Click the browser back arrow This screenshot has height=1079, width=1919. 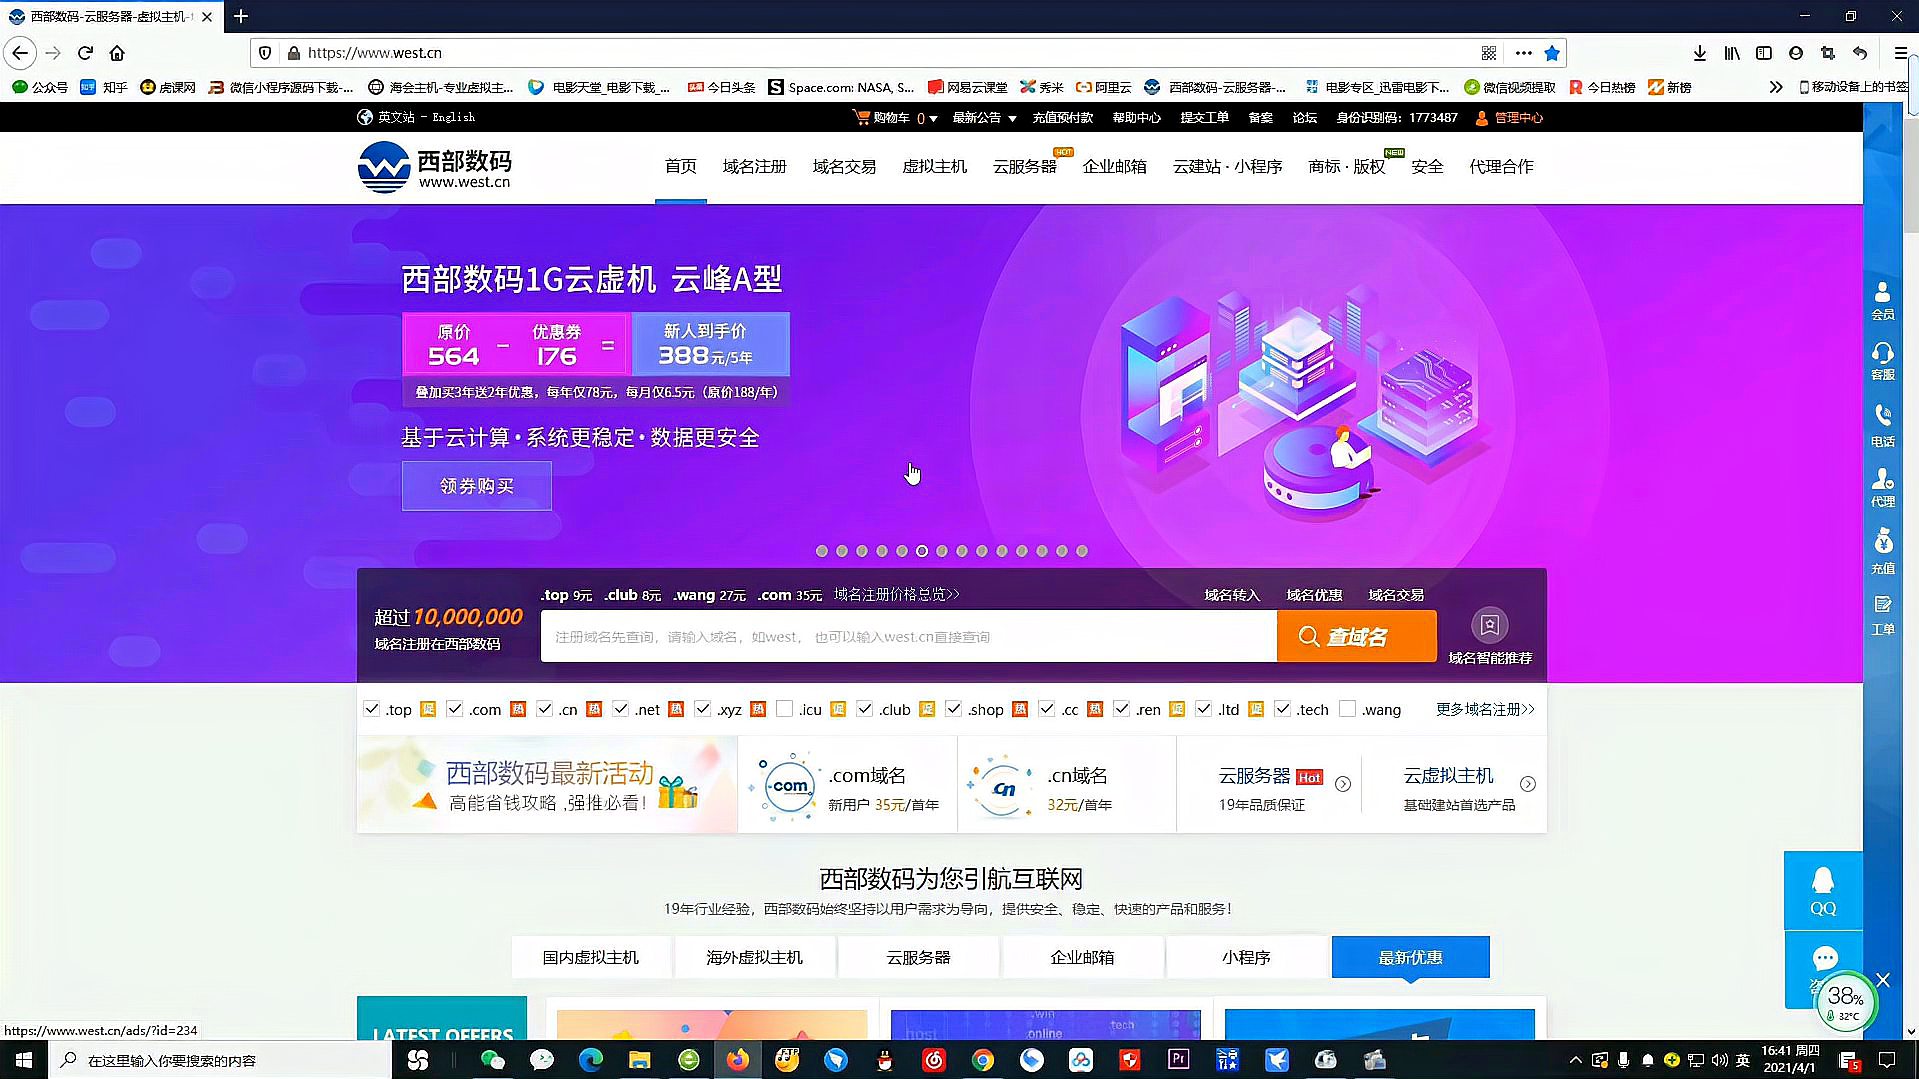[20, 53]
